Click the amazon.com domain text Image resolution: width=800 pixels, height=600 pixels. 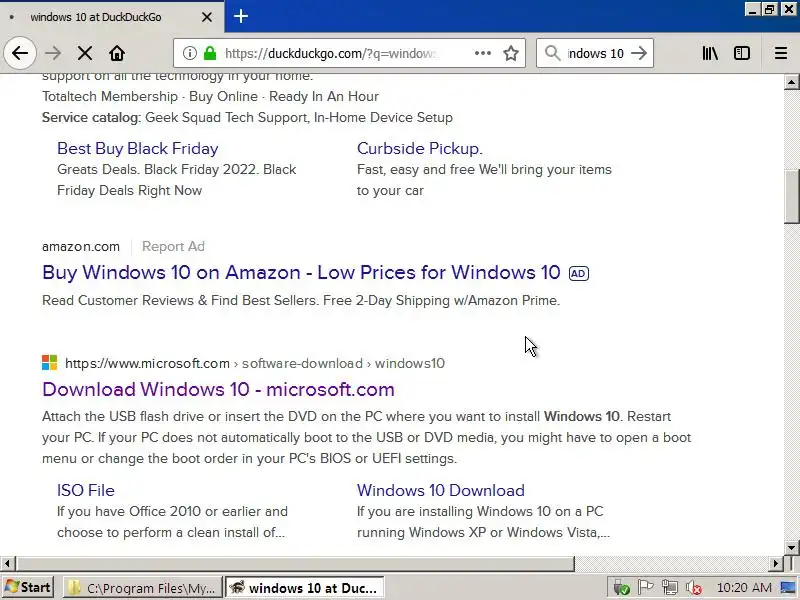pos(81,246)
